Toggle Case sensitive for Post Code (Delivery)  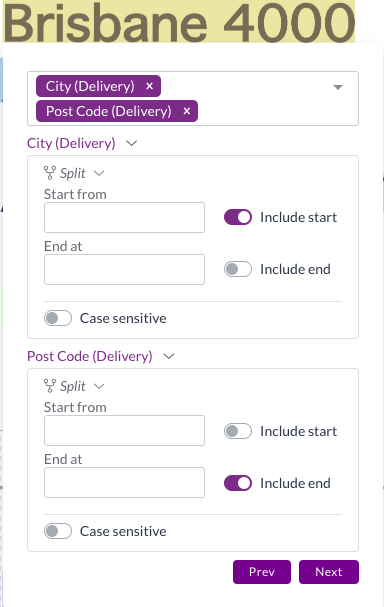(58, 531)
